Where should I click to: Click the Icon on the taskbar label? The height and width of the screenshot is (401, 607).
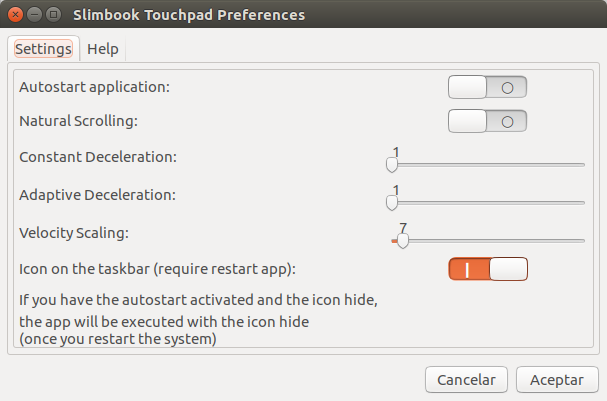tap(158, 269)
